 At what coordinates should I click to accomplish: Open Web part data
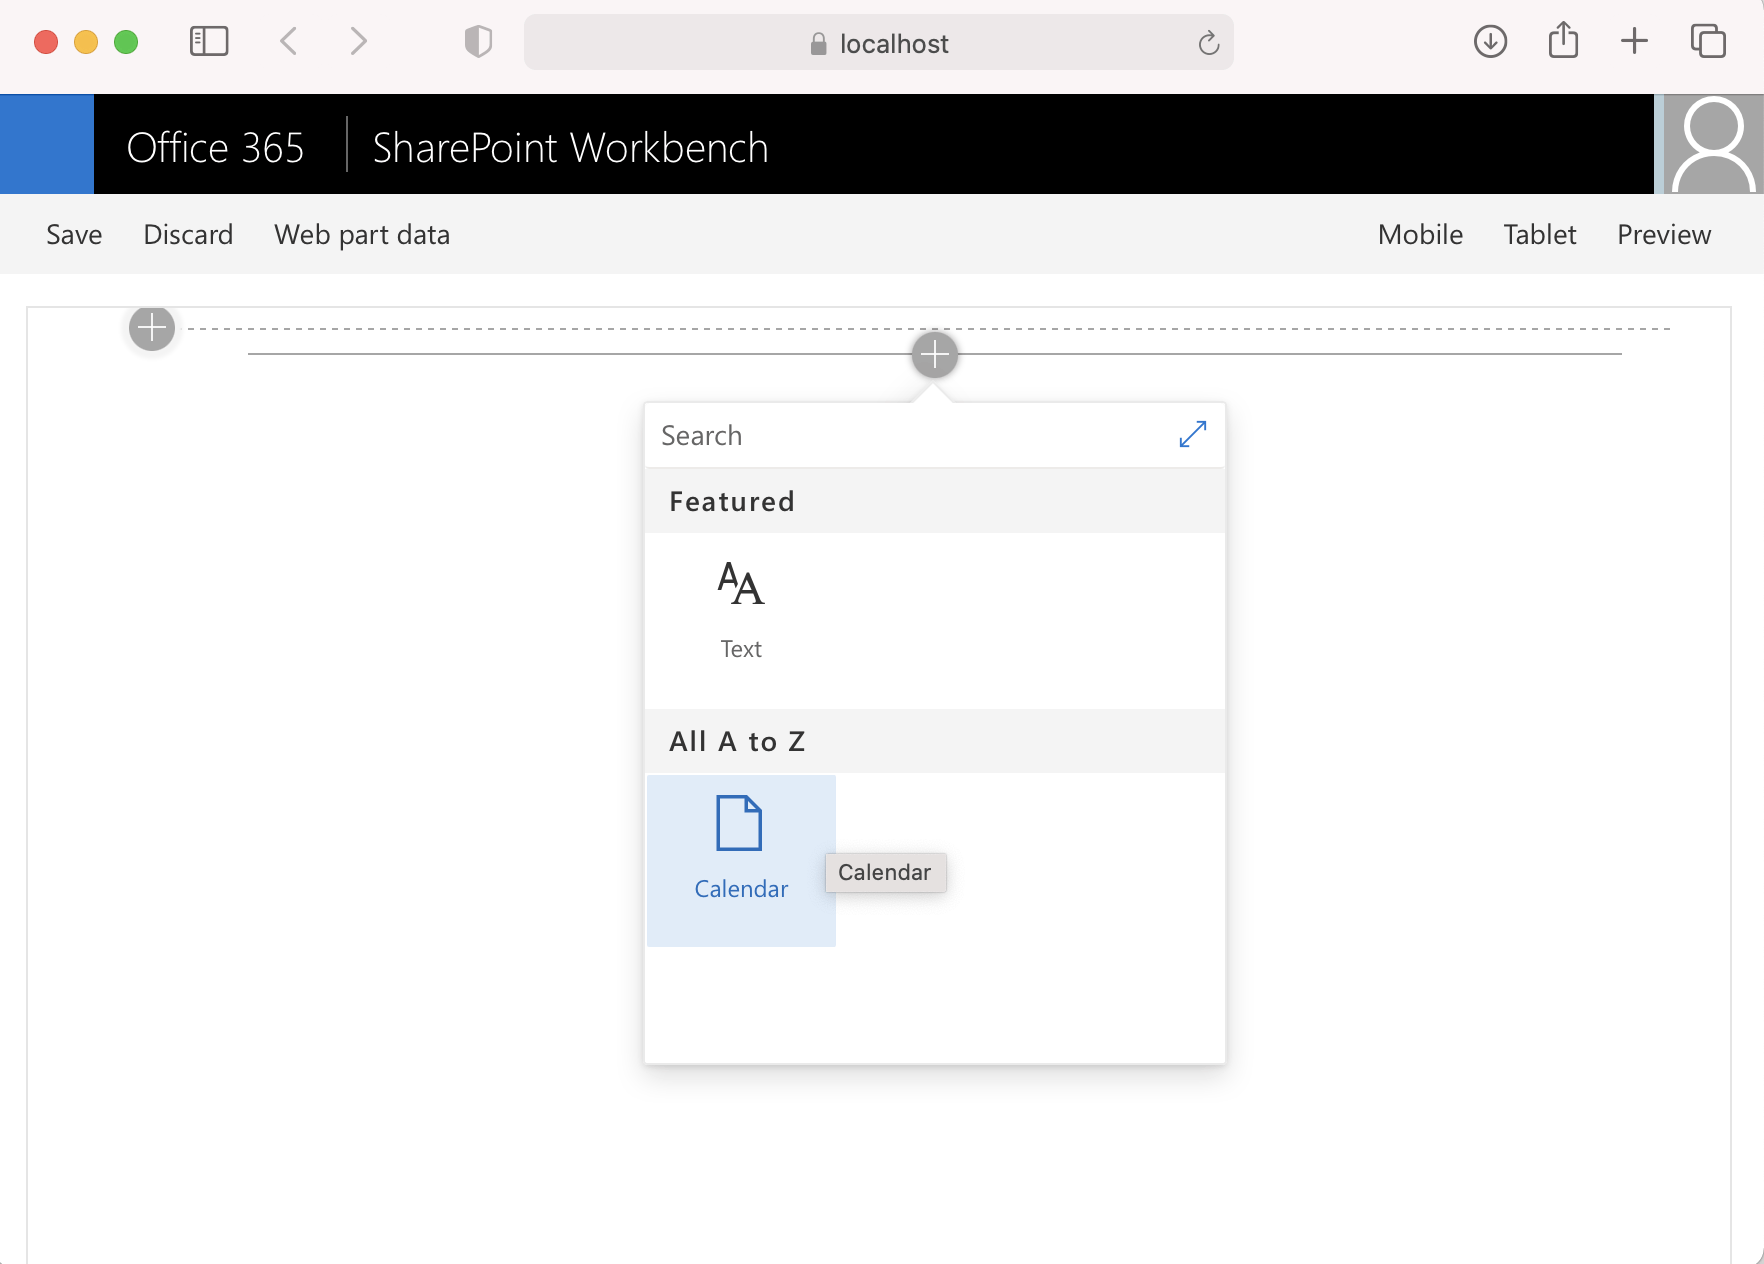click(362, 234)
